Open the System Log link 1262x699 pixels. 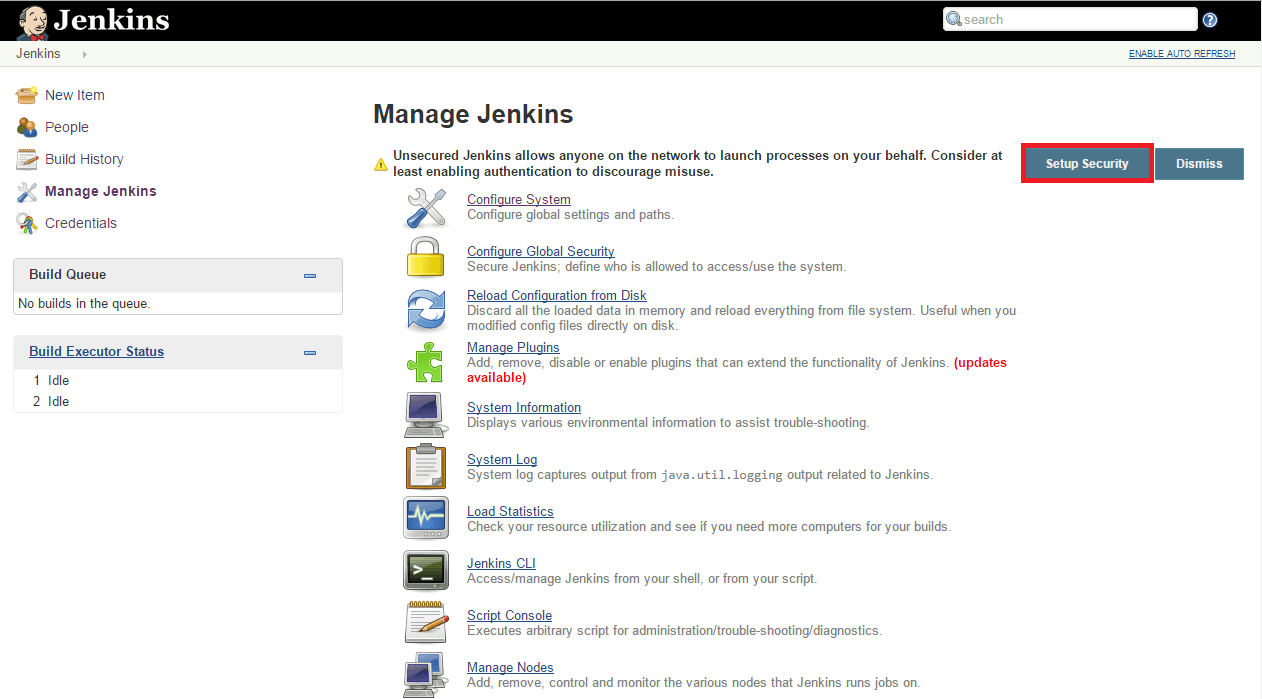502,459
